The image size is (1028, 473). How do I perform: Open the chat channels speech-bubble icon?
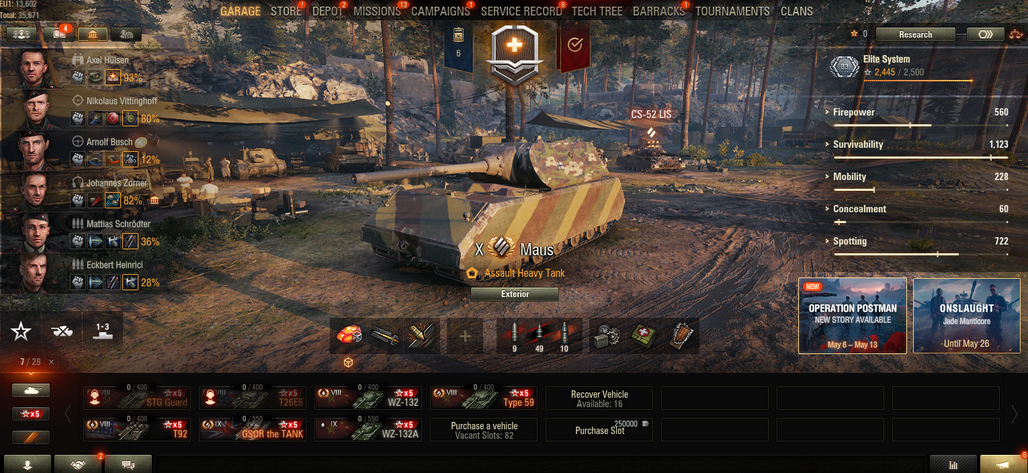click(128, 464)
